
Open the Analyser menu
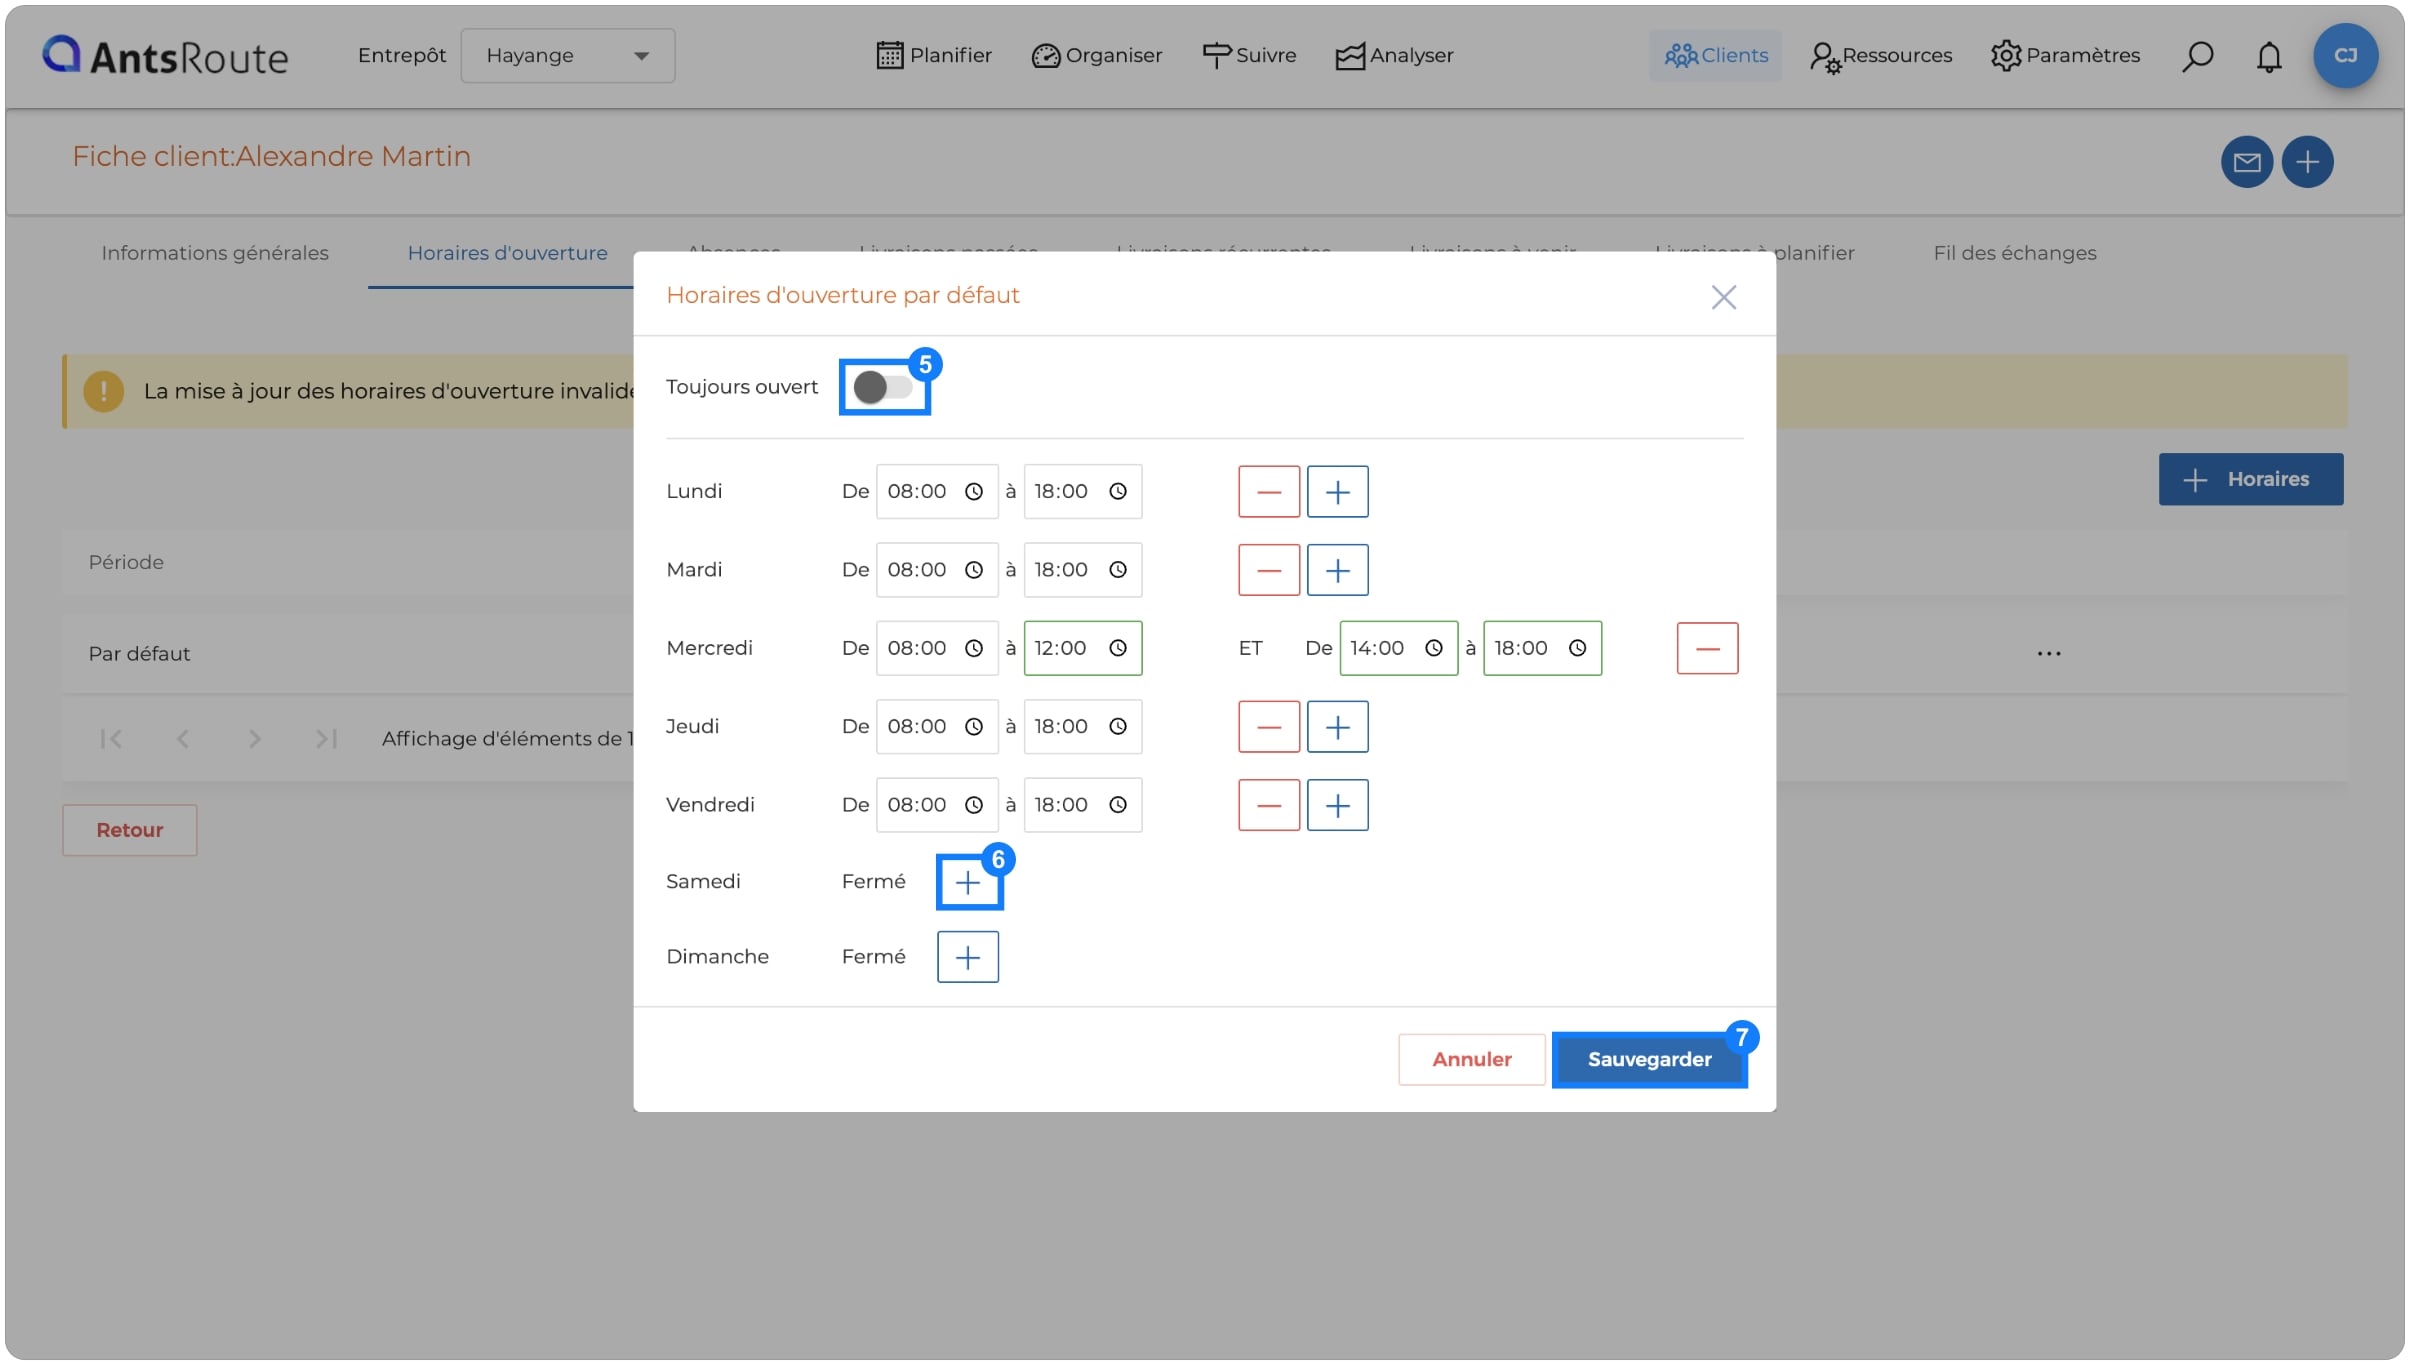coord(1394,56)
